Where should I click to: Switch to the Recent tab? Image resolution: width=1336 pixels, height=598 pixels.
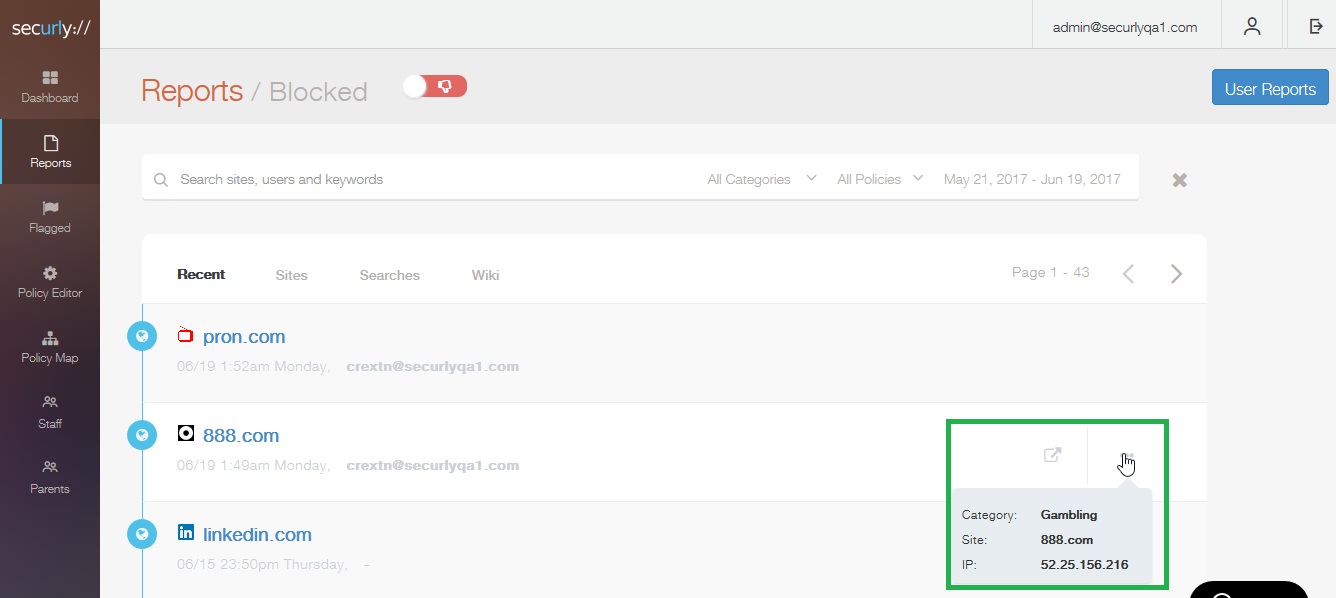coord(201,274)
